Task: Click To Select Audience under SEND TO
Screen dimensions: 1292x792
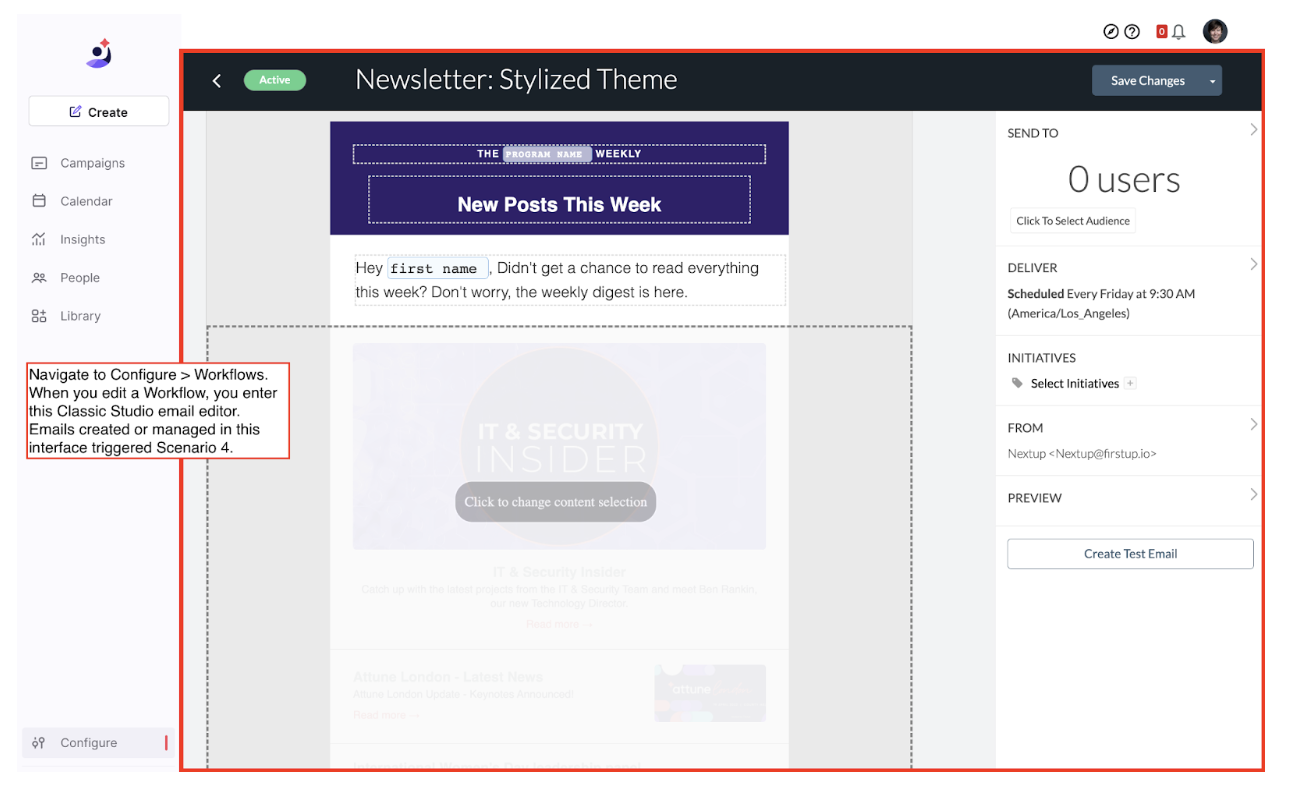Action: point(1071,220)
